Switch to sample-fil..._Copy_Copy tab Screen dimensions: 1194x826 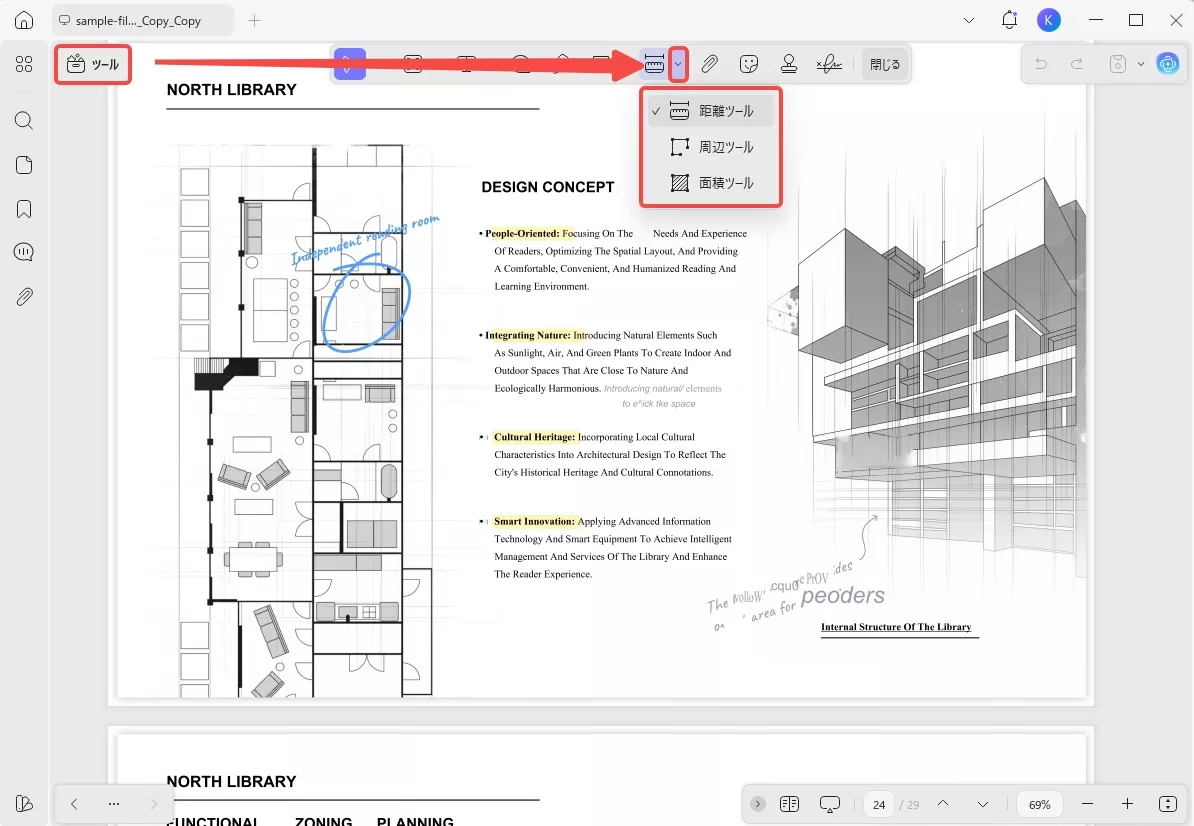(142, 20)
